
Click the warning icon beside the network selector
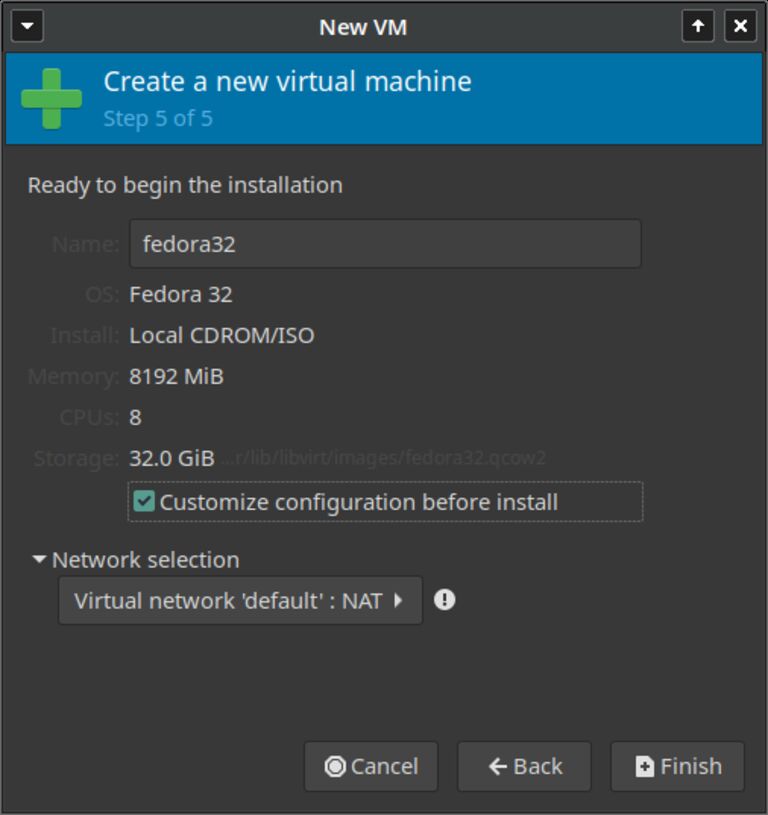point(446,600)
